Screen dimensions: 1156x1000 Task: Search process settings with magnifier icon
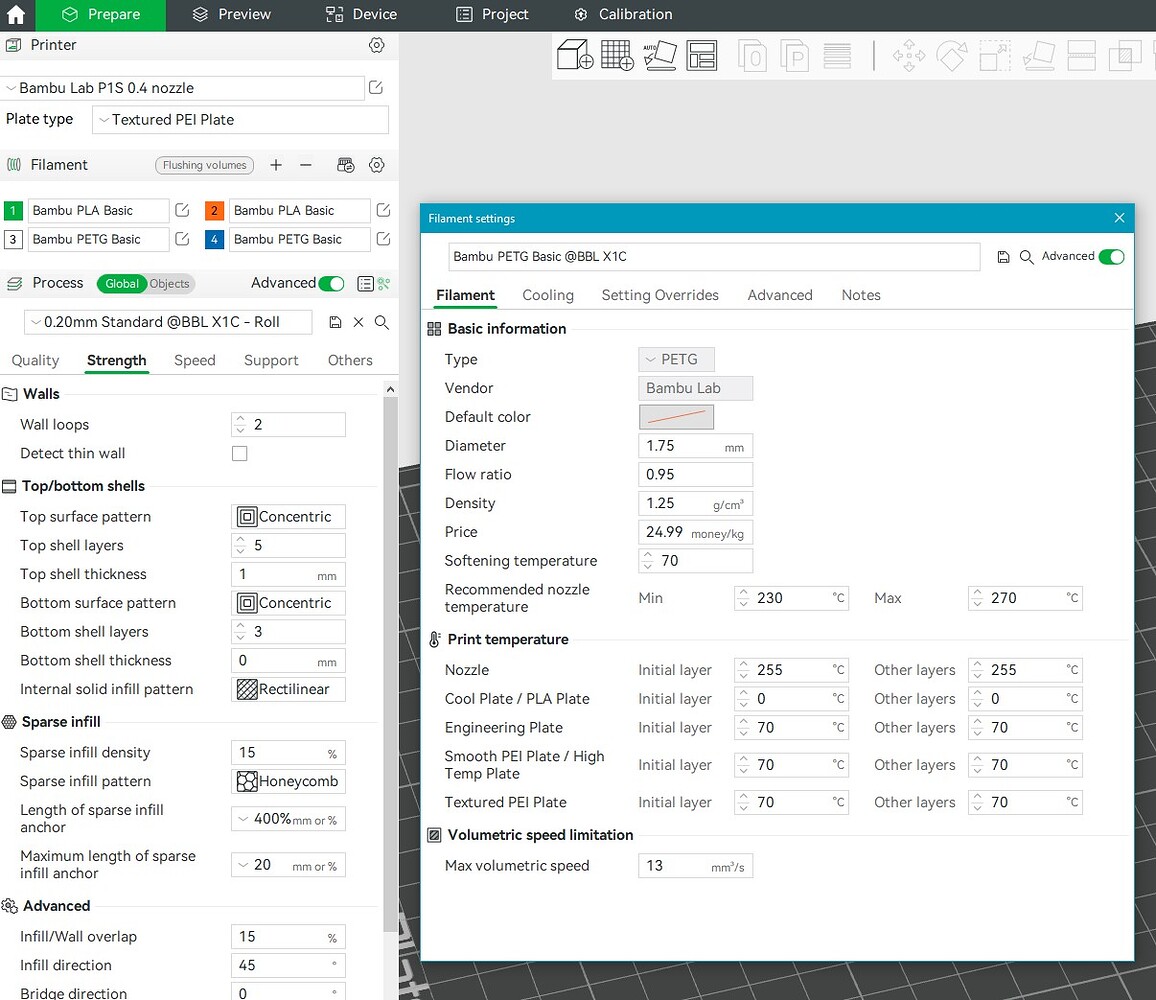[382, 322]
